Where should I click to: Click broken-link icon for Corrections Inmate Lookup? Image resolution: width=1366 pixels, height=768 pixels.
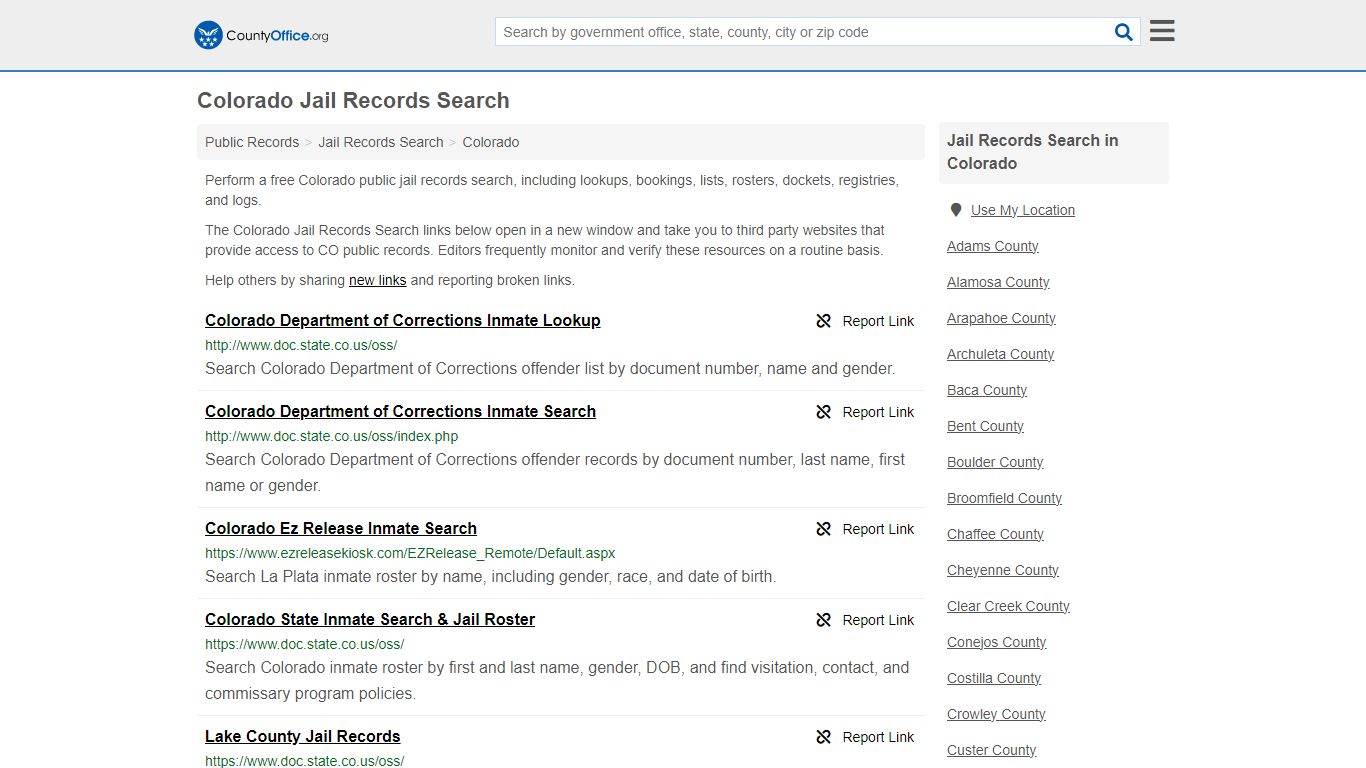(x=824, y=321)
